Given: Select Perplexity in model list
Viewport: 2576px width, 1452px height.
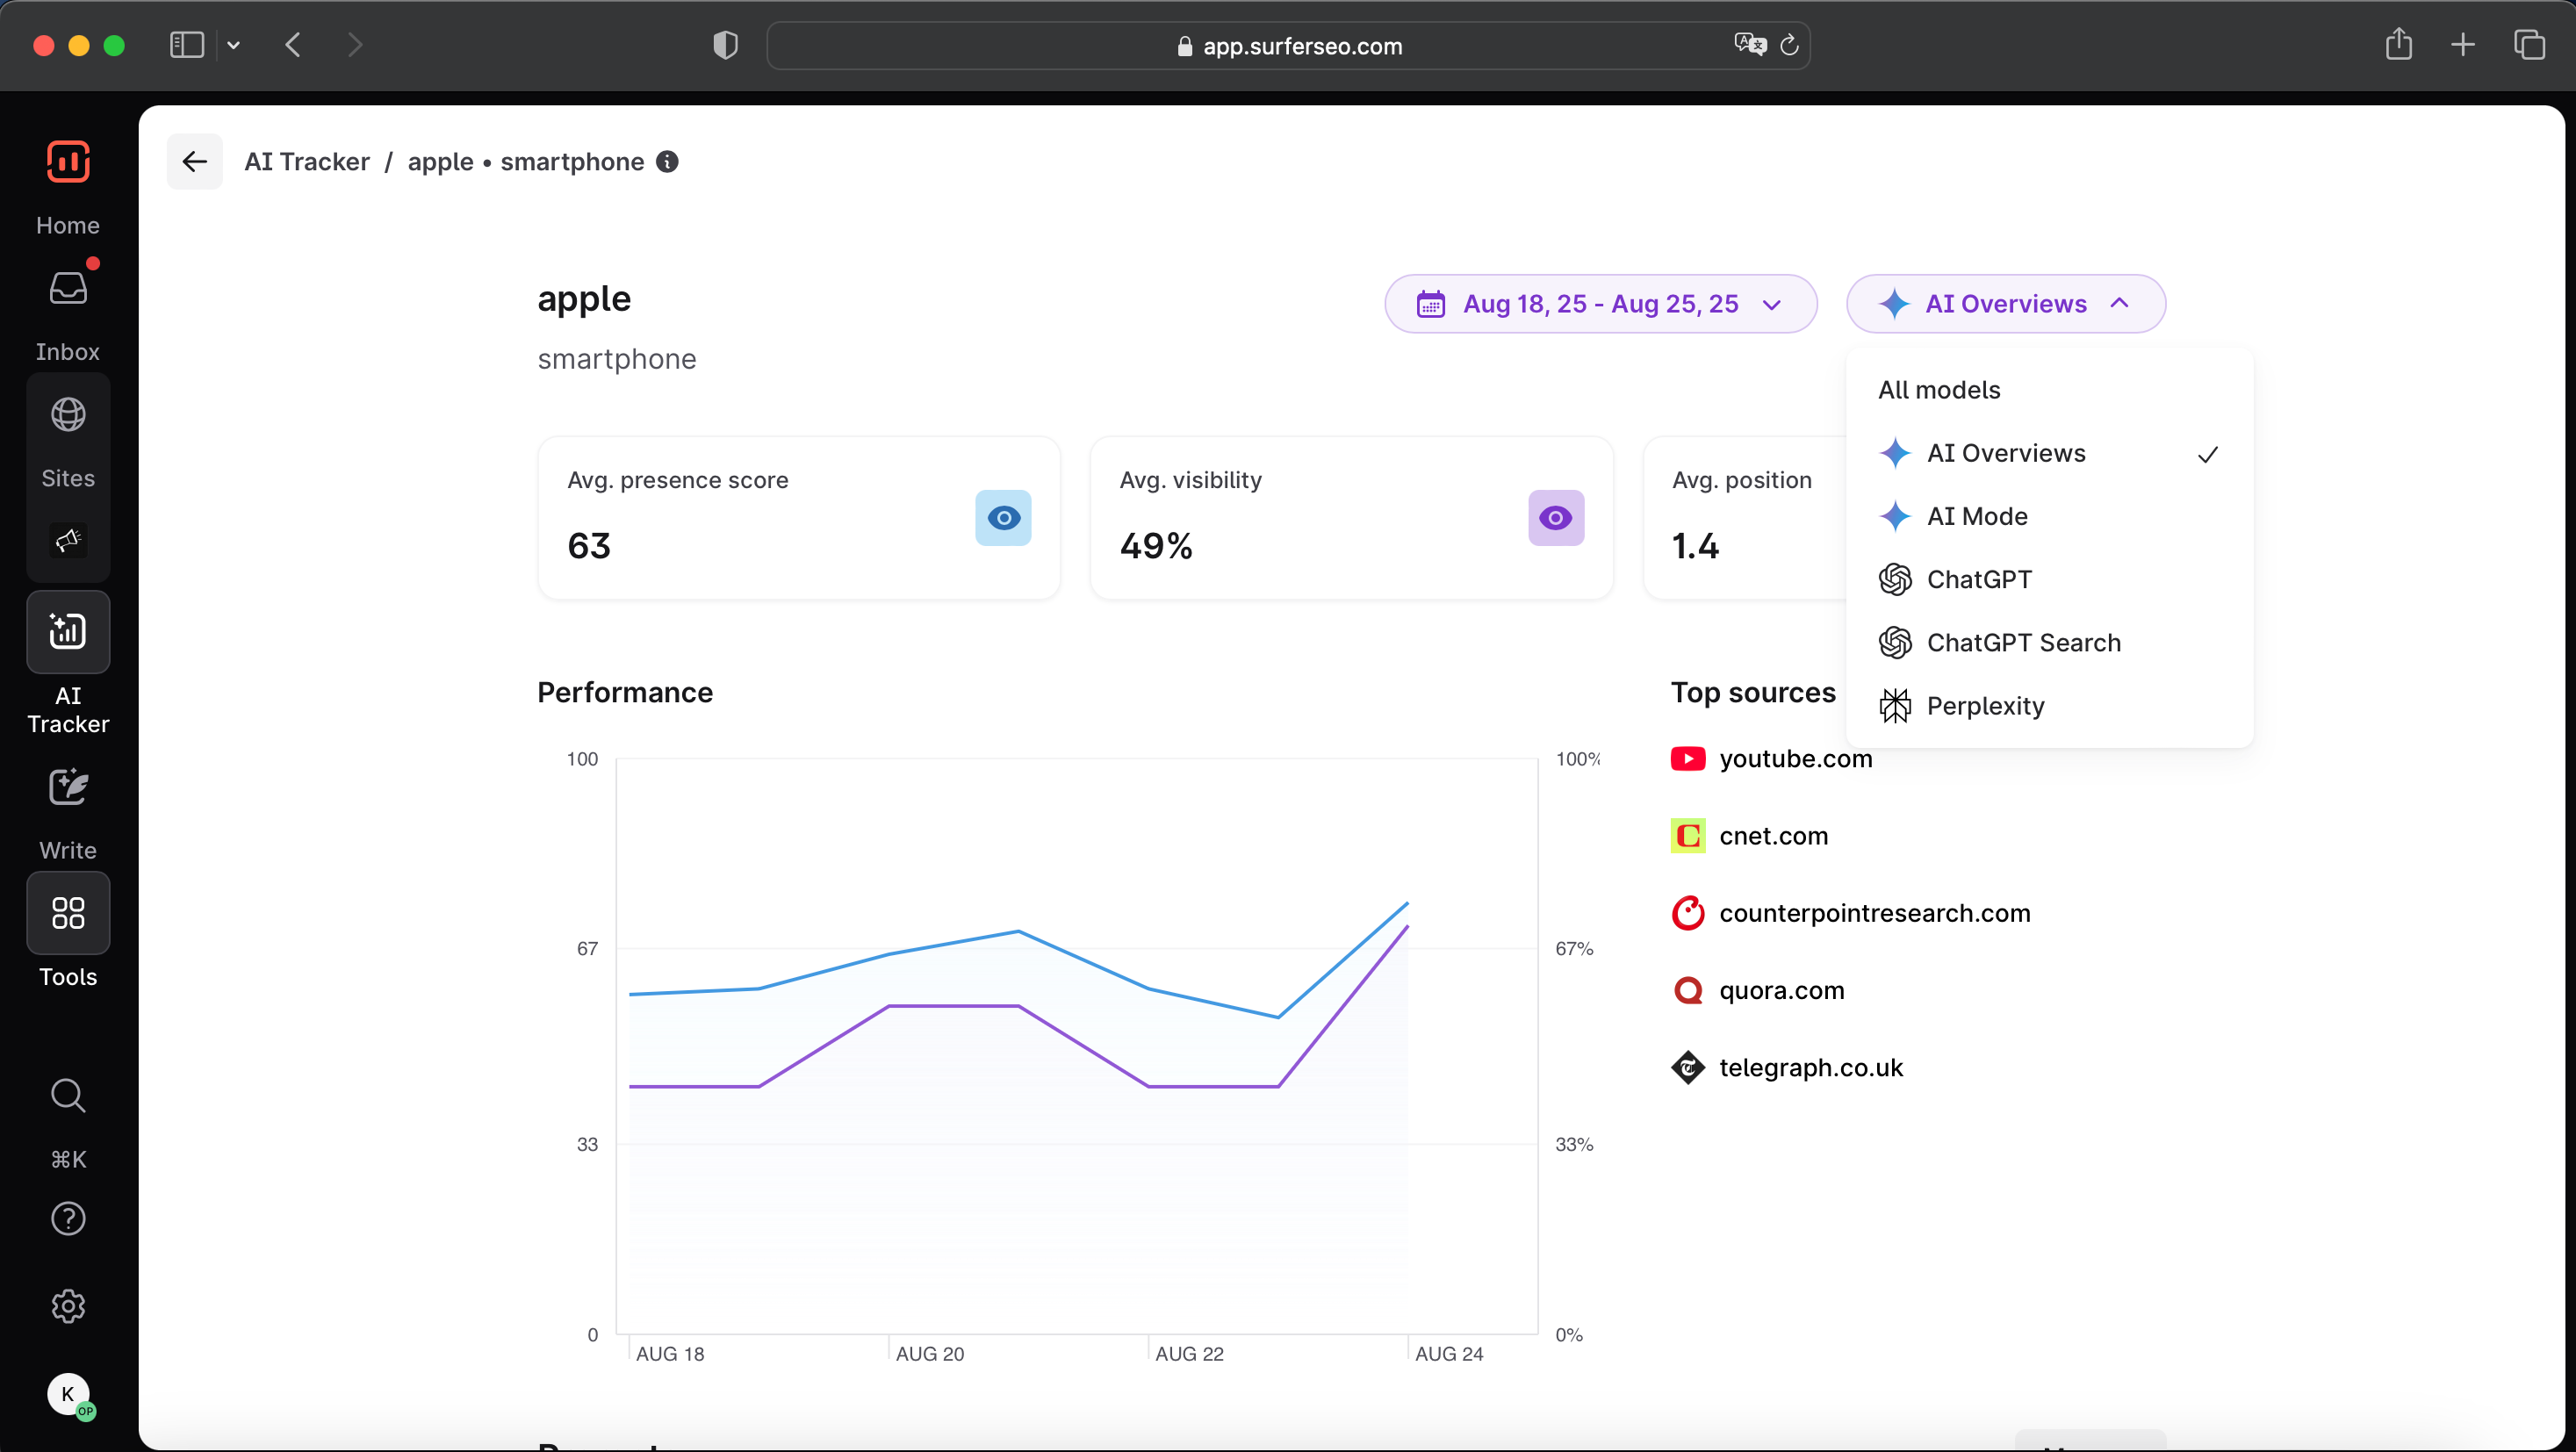Looking at the screenshot, I should pyautogui.click(x=2049, y=706).
